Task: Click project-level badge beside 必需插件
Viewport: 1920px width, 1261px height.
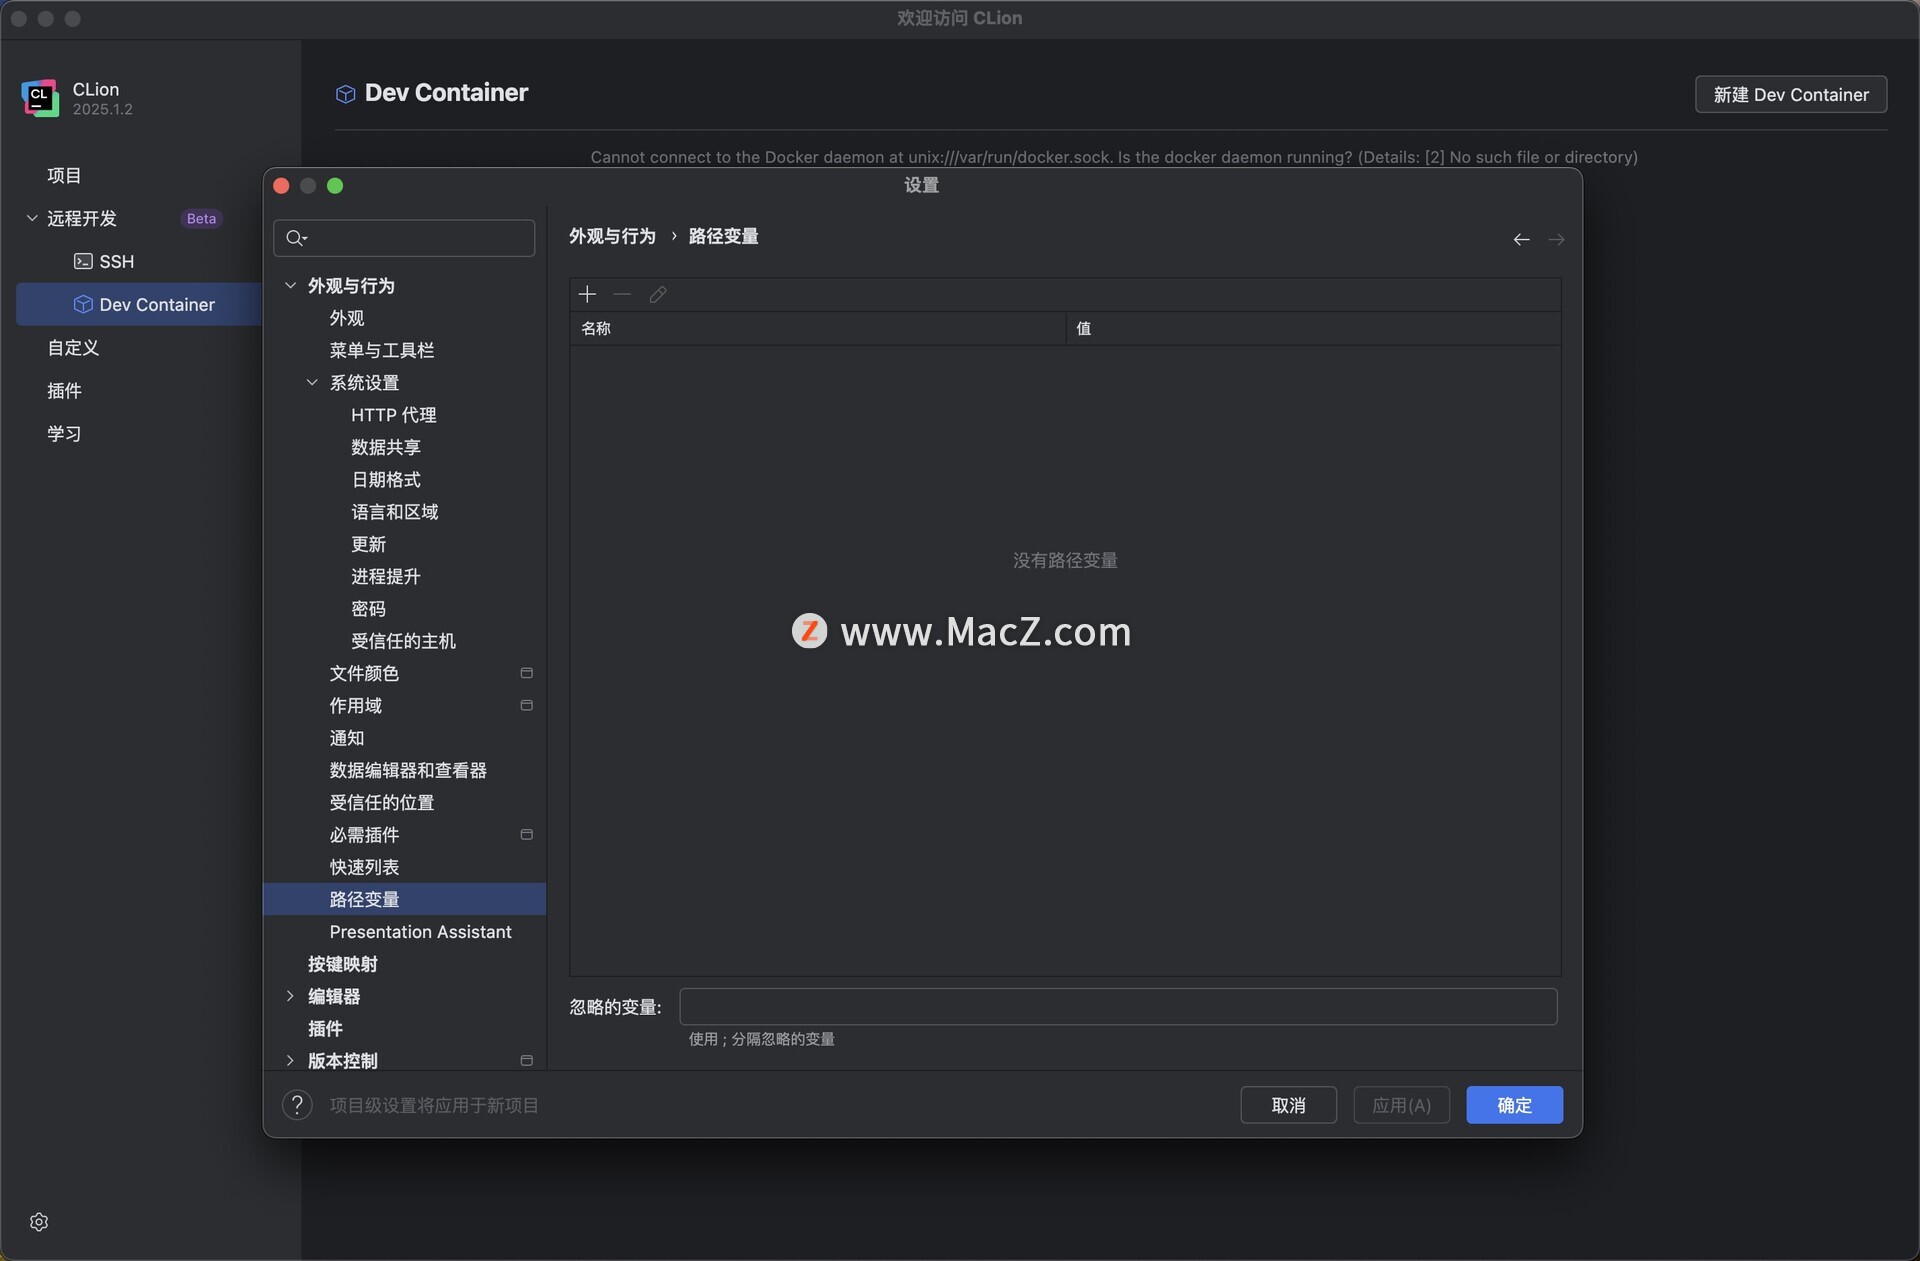Action: click(x=527, y=834)
